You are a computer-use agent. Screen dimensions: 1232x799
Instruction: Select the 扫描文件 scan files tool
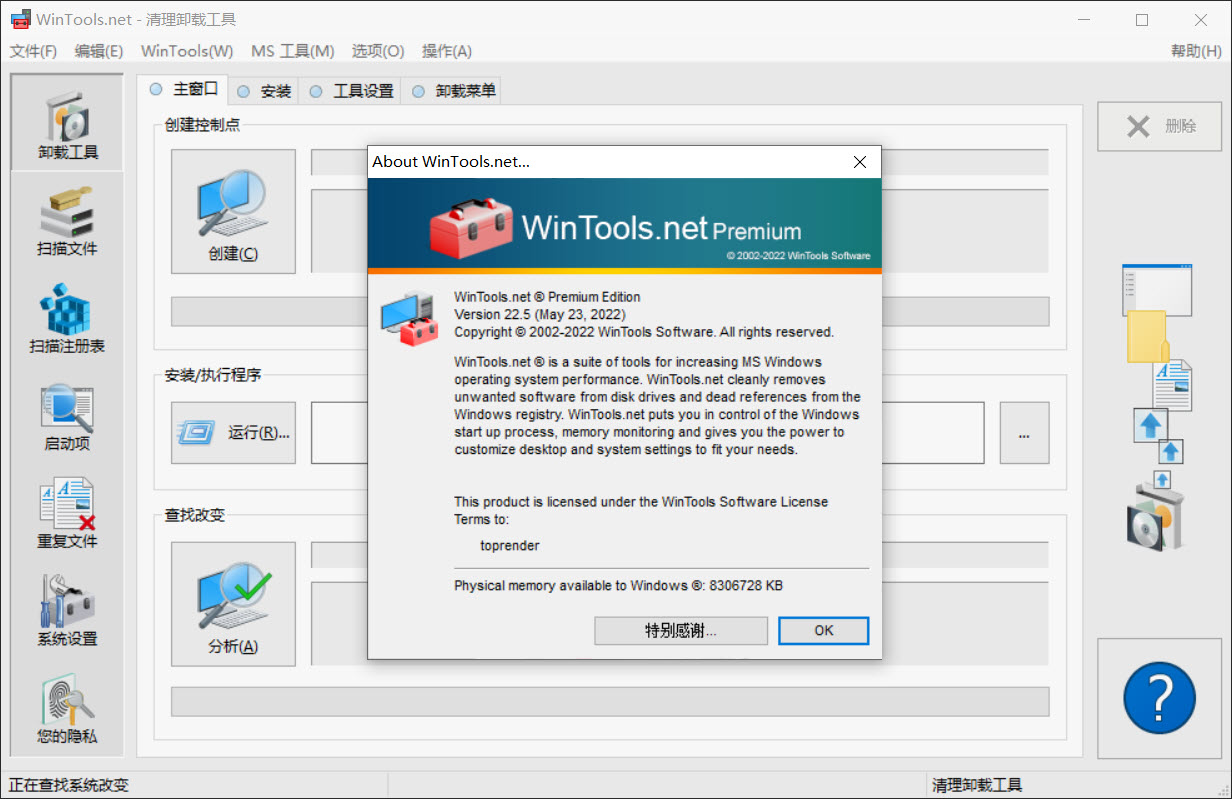tap(67, 222)
